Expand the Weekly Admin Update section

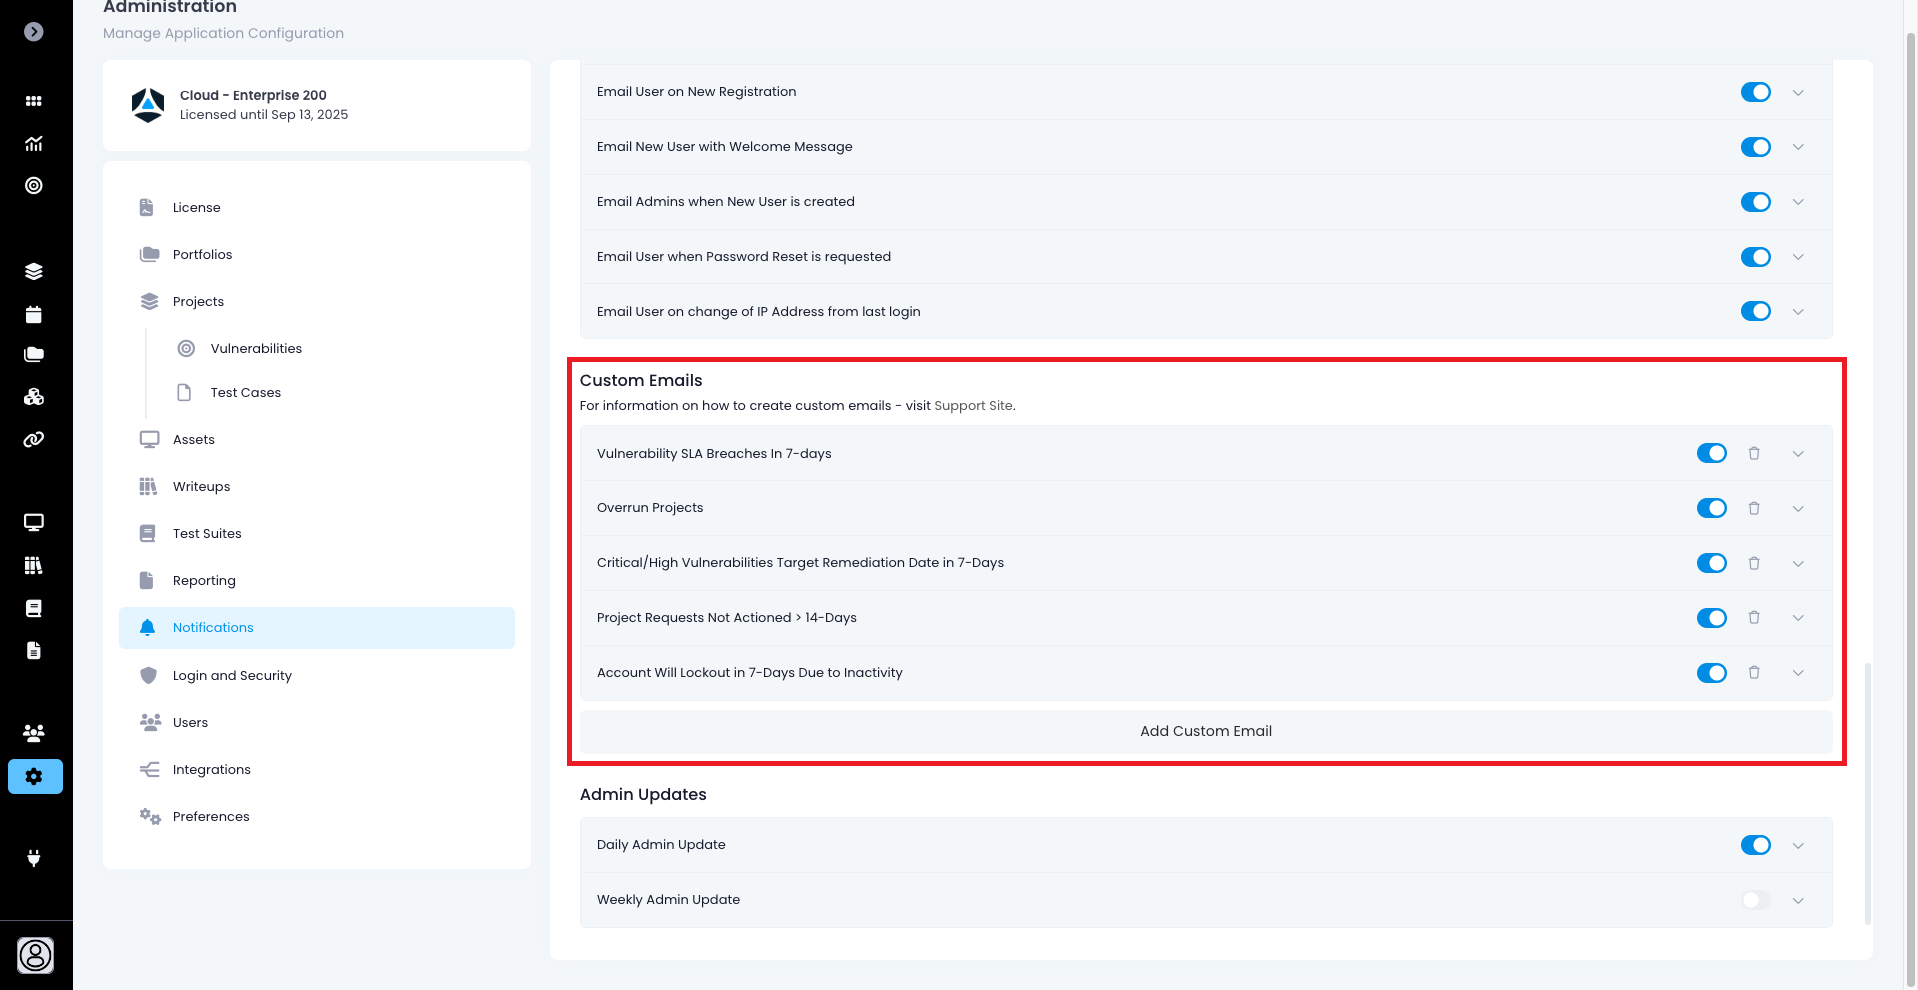tap(1798, 900)
